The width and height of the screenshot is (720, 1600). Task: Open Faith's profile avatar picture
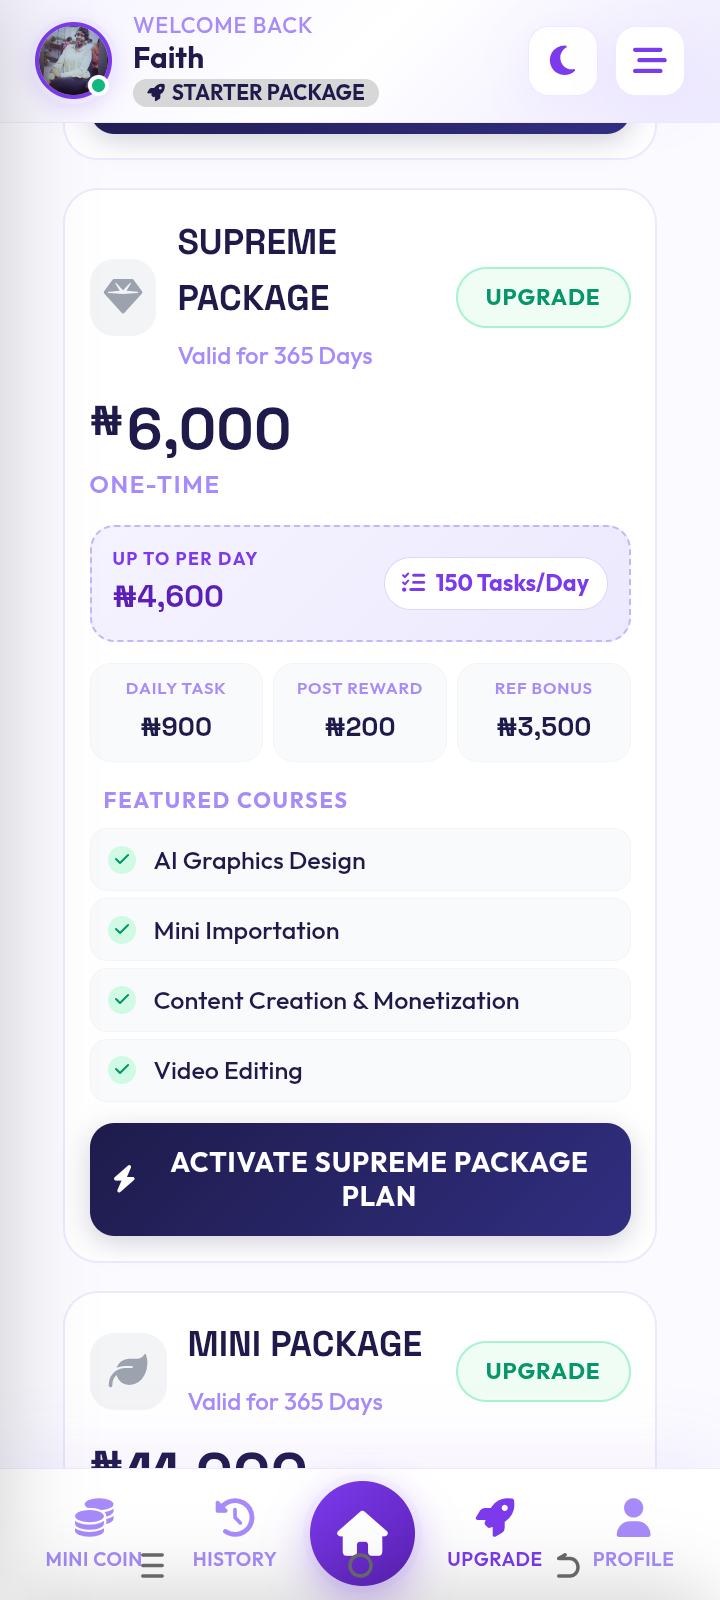pos(73,60)
